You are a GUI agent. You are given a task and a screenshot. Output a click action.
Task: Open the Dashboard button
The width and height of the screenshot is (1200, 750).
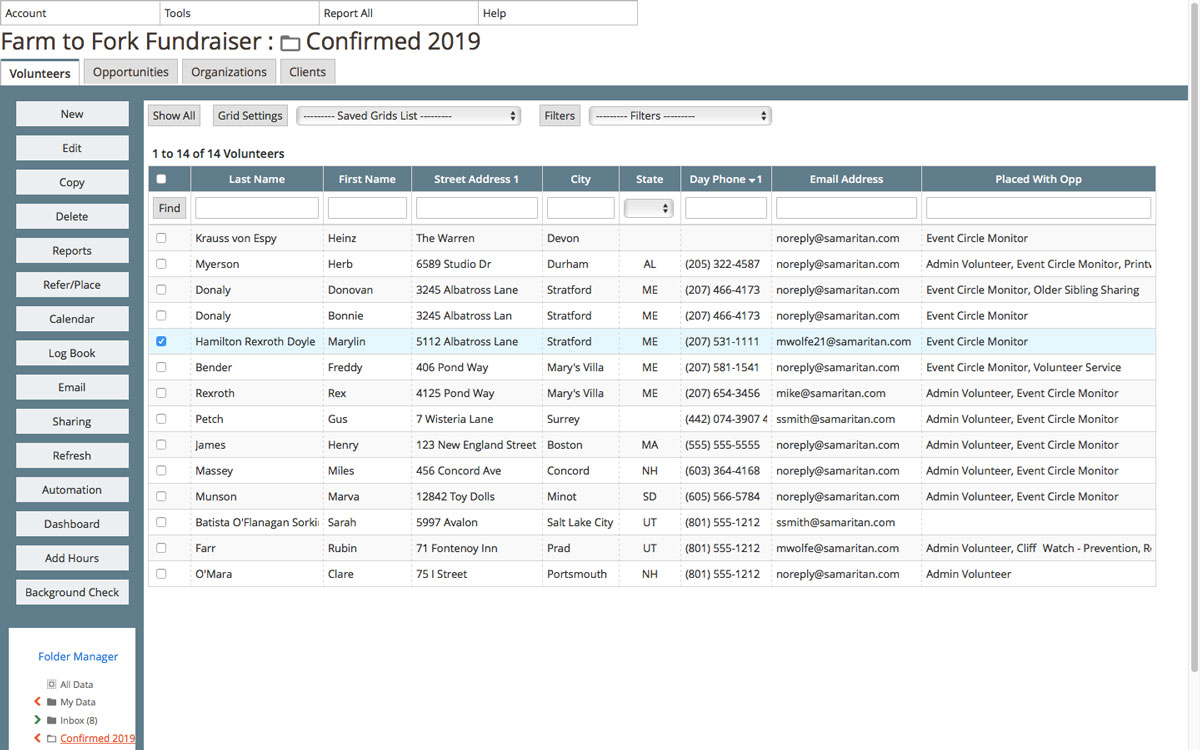tap(72, 524)
